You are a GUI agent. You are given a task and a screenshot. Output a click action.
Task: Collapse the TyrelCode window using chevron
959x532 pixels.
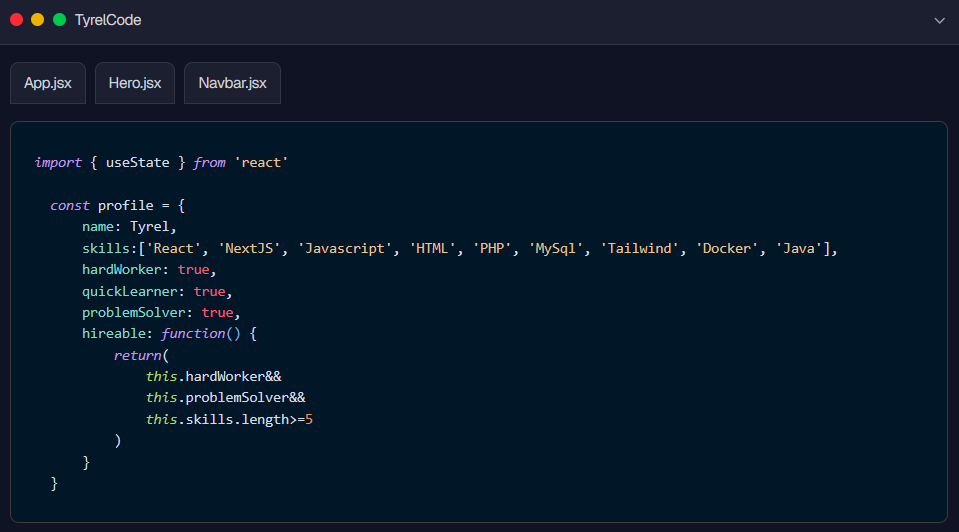click(939, 20)
